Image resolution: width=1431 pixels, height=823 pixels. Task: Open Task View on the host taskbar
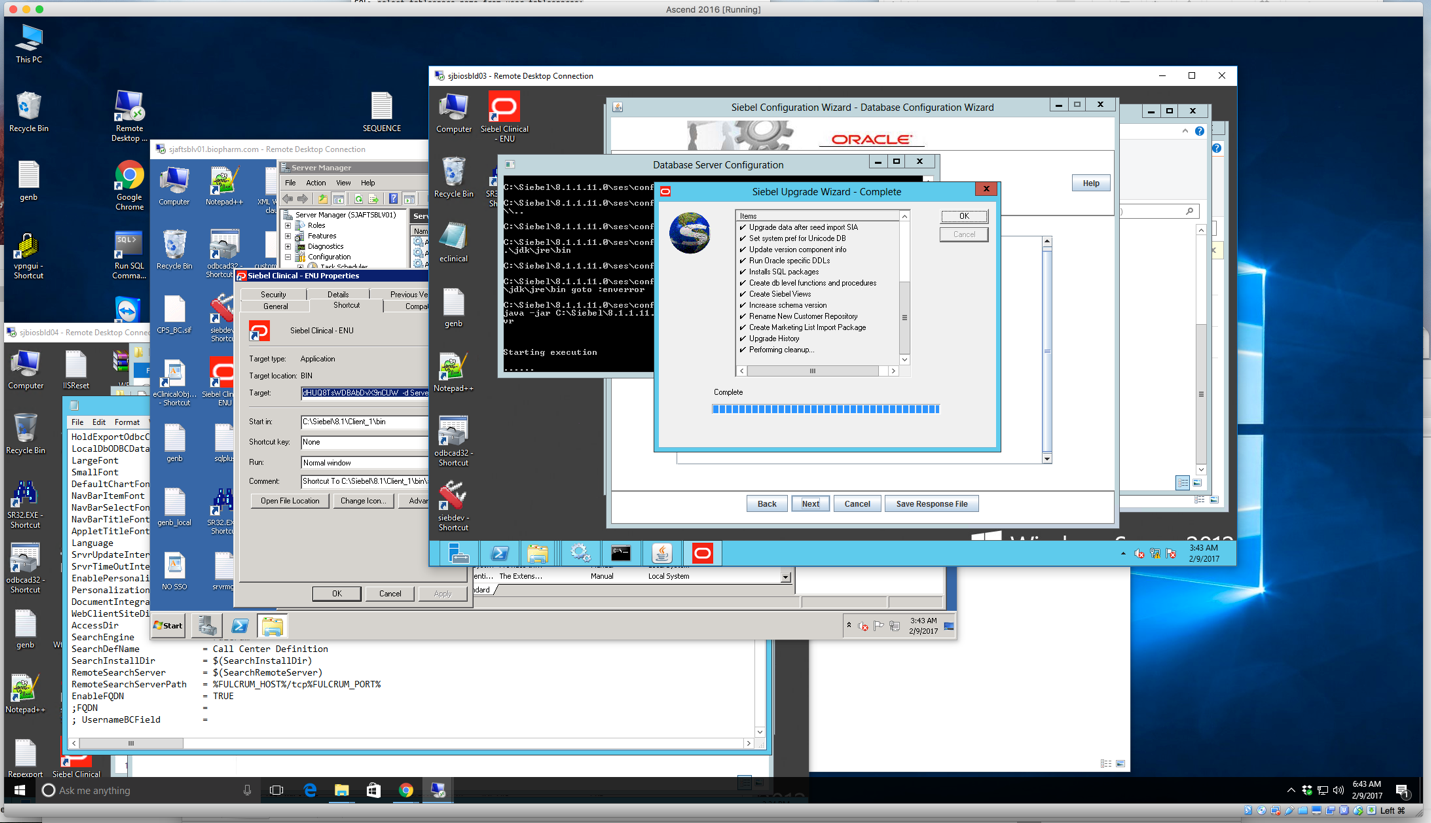[x=277, y=791]
